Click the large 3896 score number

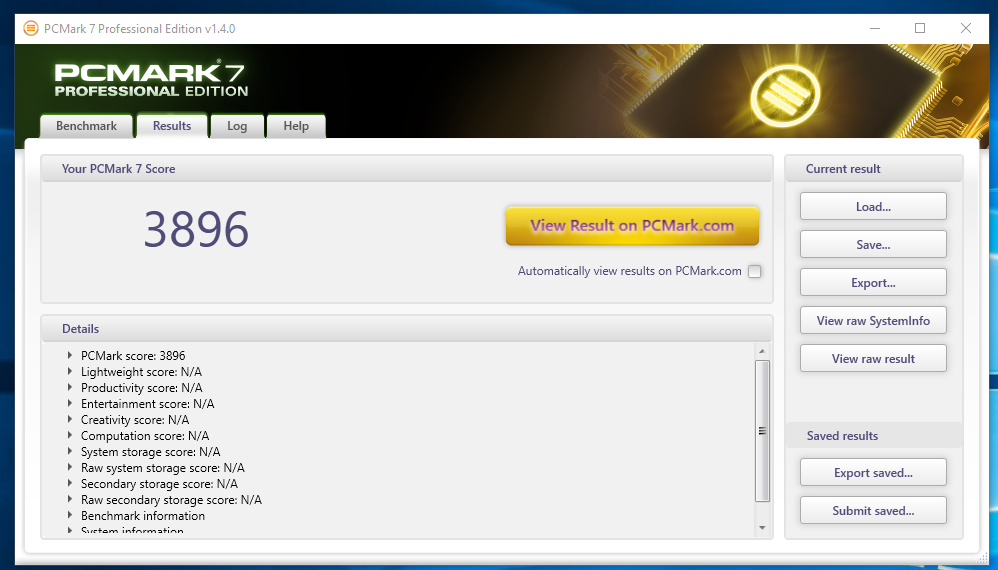click(x=196, y=229)
